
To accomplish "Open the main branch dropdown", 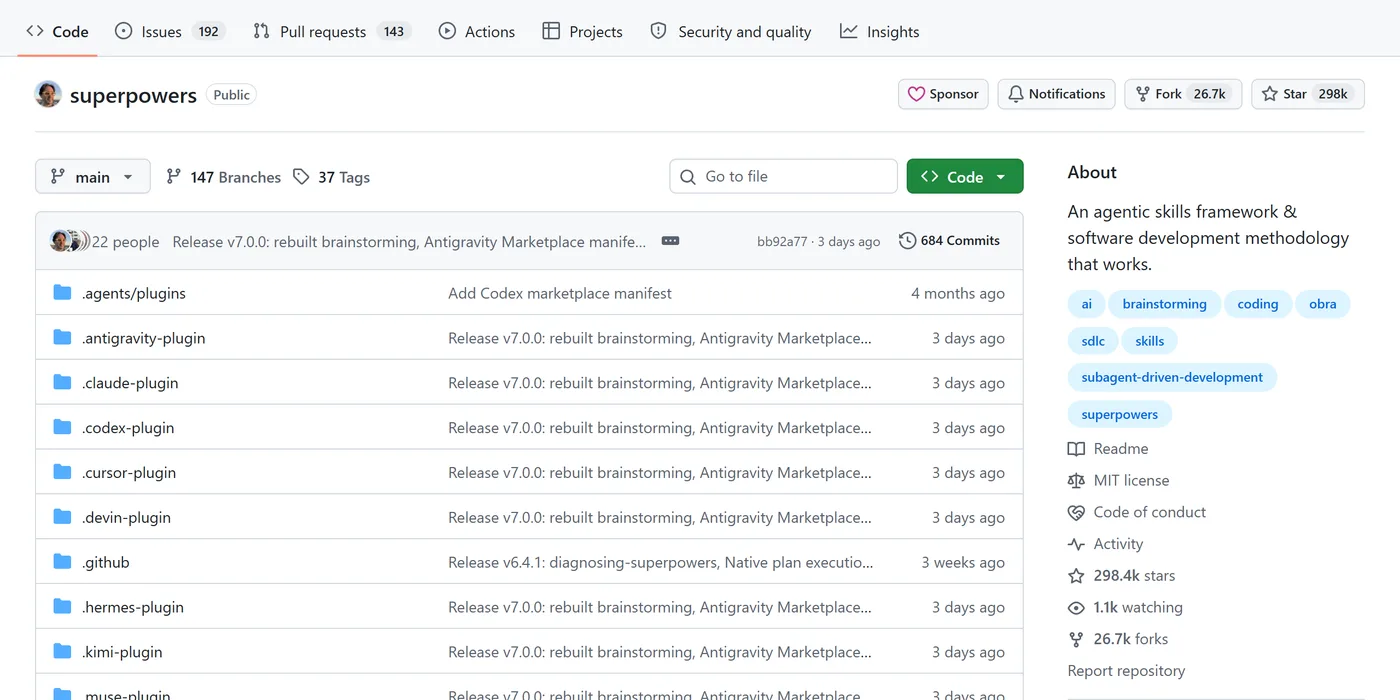I will coord(93,176).
